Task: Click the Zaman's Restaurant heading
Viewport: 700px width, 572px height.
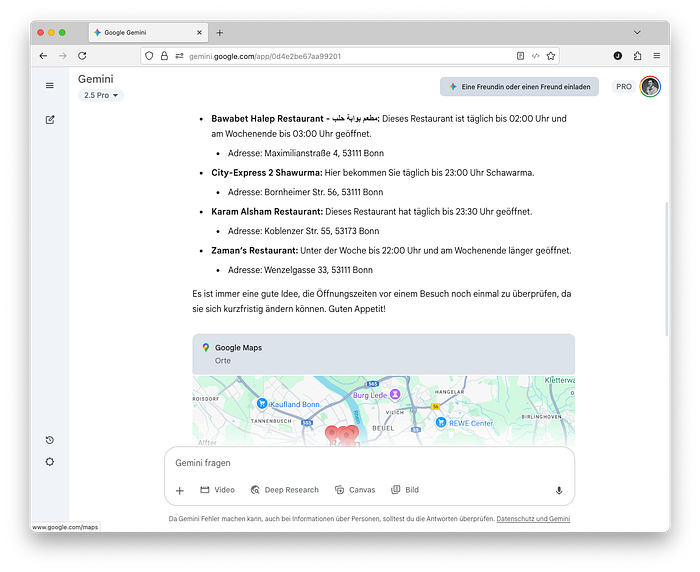Action: [x=254, y=251]
